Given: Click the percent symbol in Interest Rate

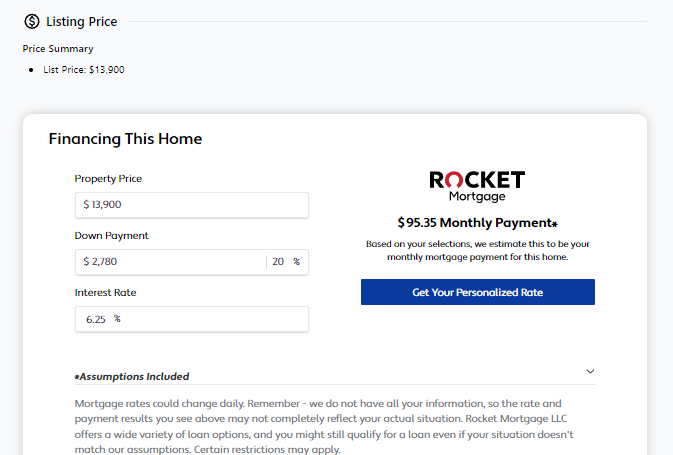Looking at the screenshot, I should [x=117, y=319].
